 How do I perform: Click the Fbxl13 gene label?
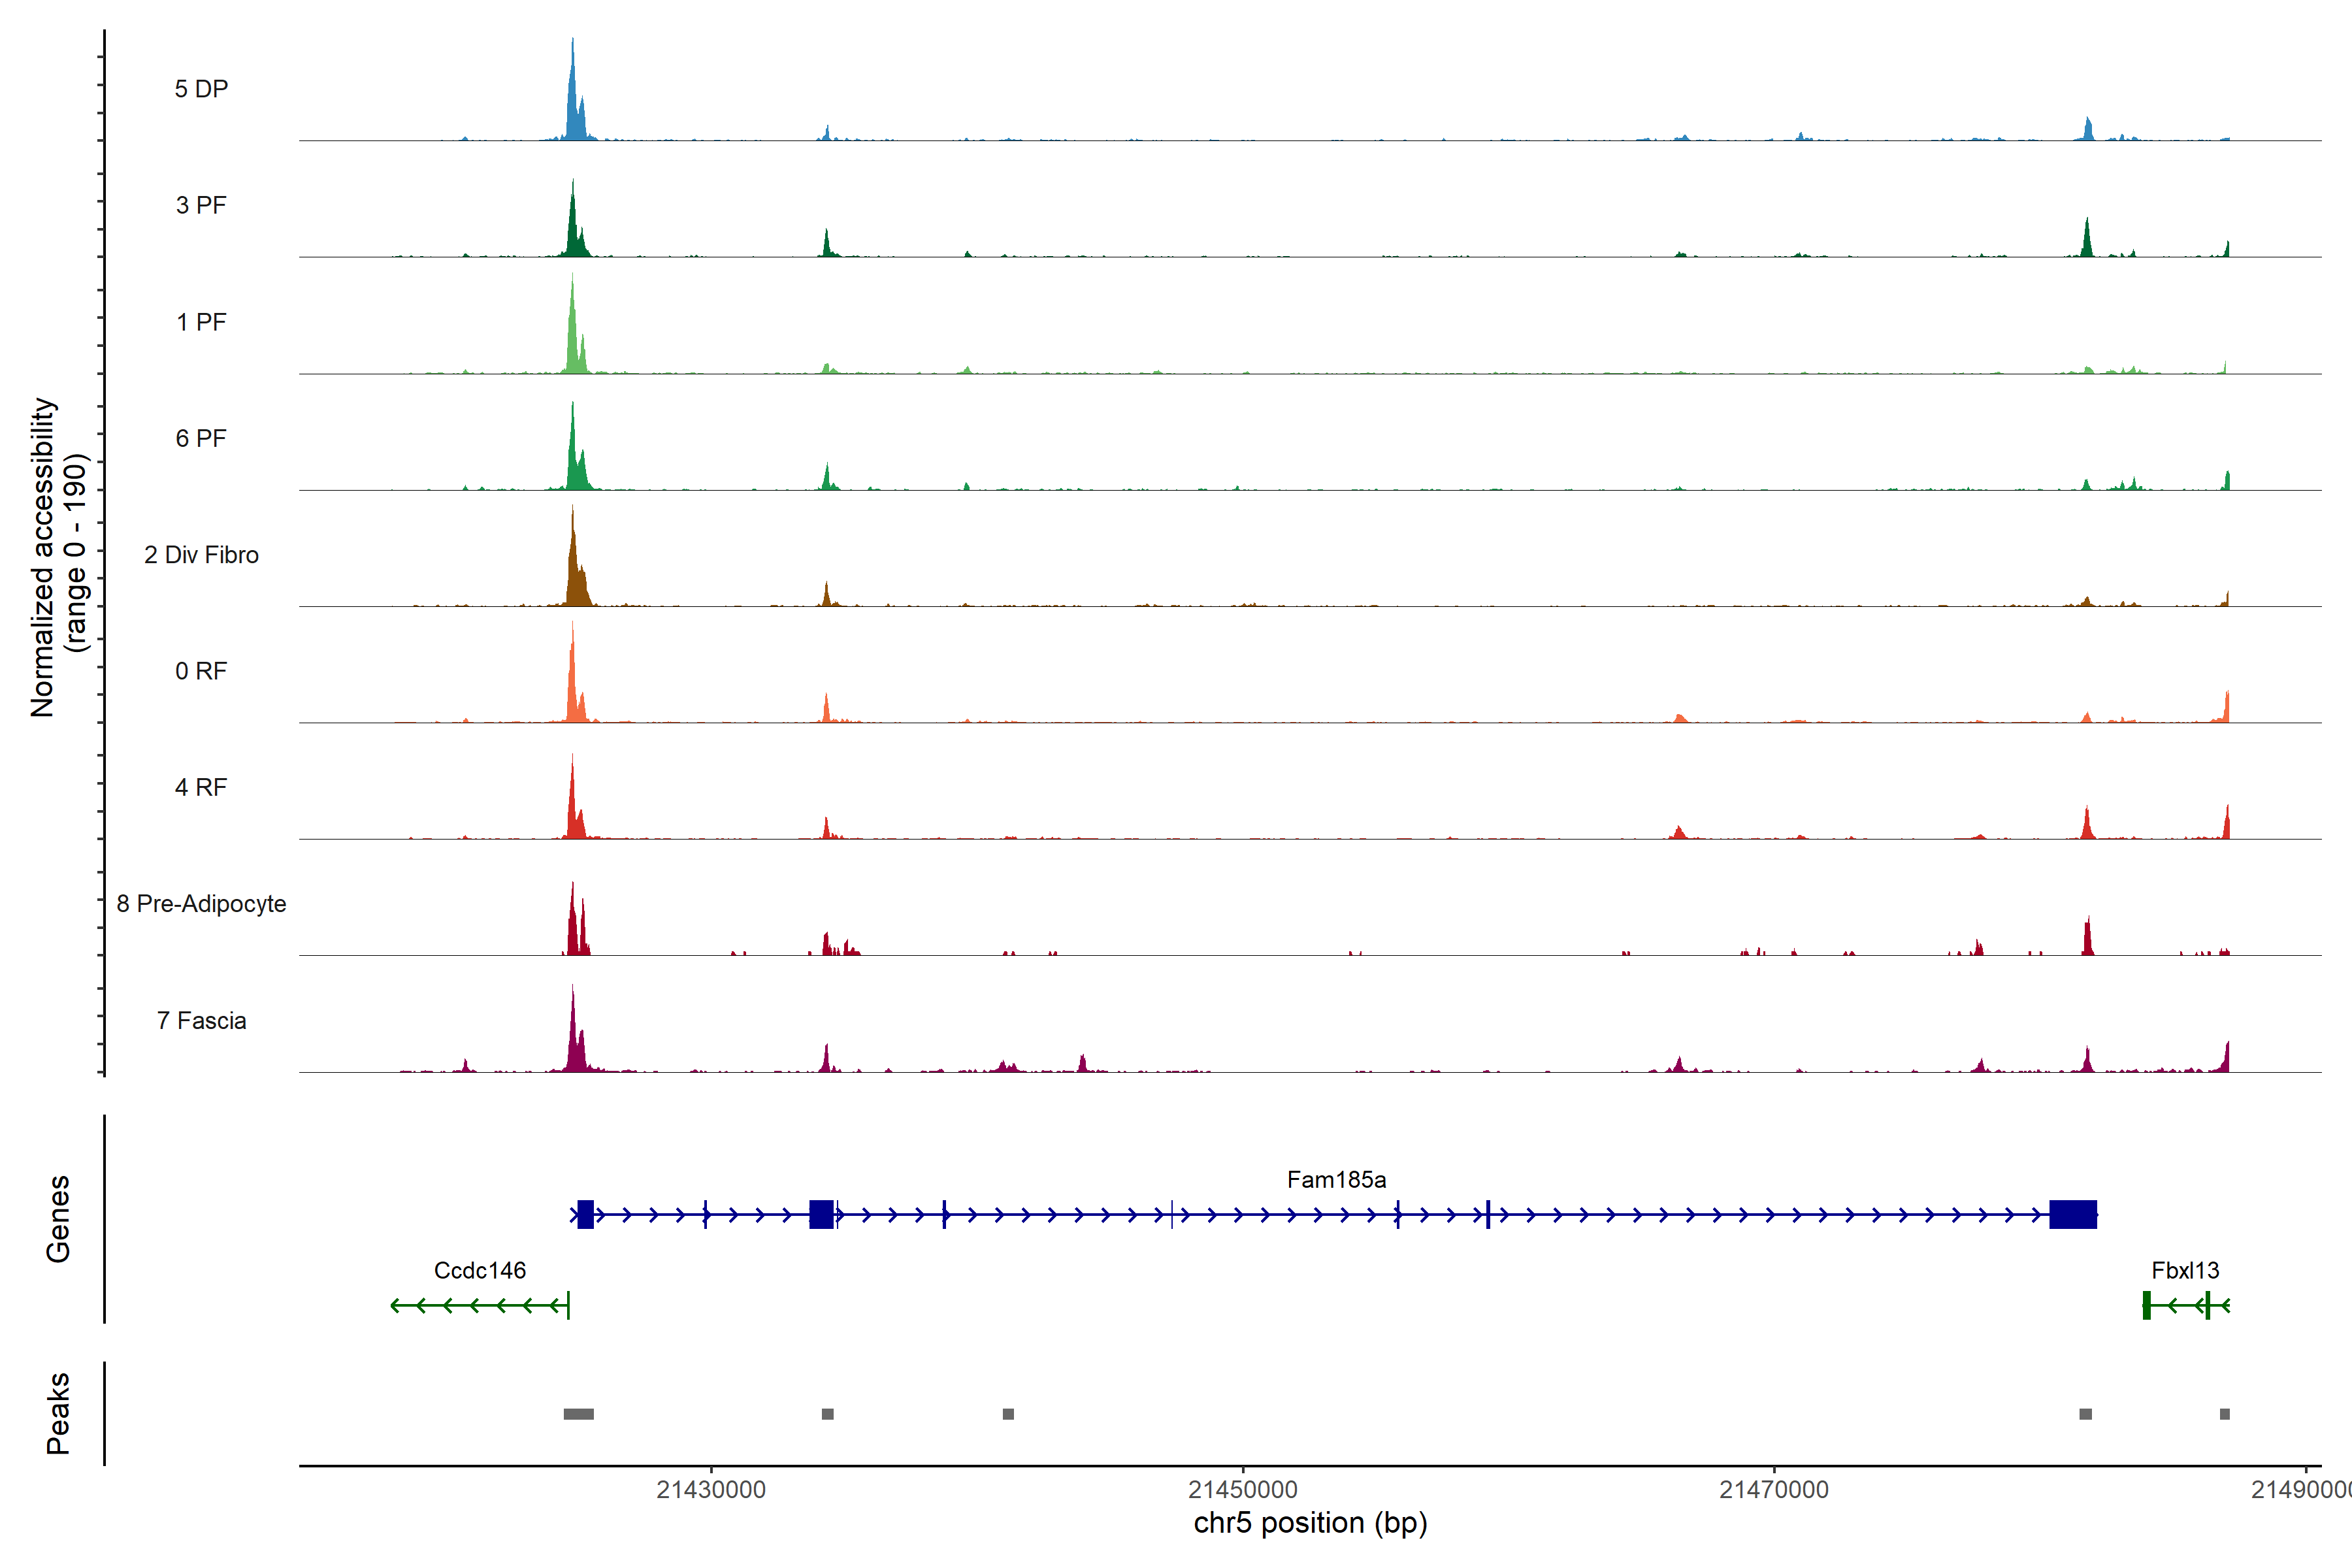pos(2185,1271)
